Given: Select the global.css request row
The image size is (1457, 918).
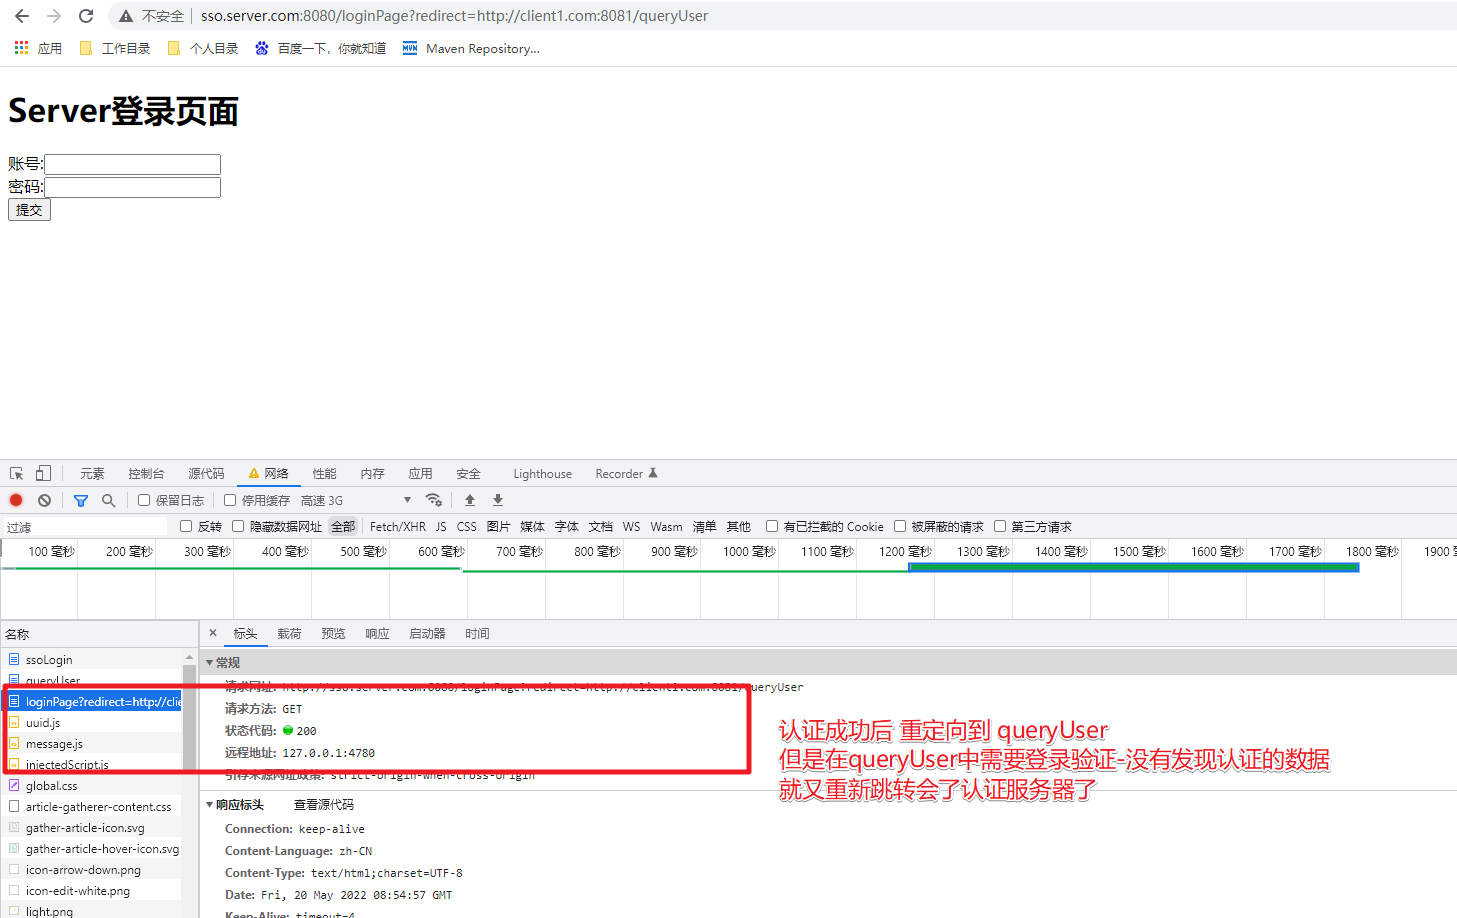Looking at the screenshot, I should tap(91, 786).
